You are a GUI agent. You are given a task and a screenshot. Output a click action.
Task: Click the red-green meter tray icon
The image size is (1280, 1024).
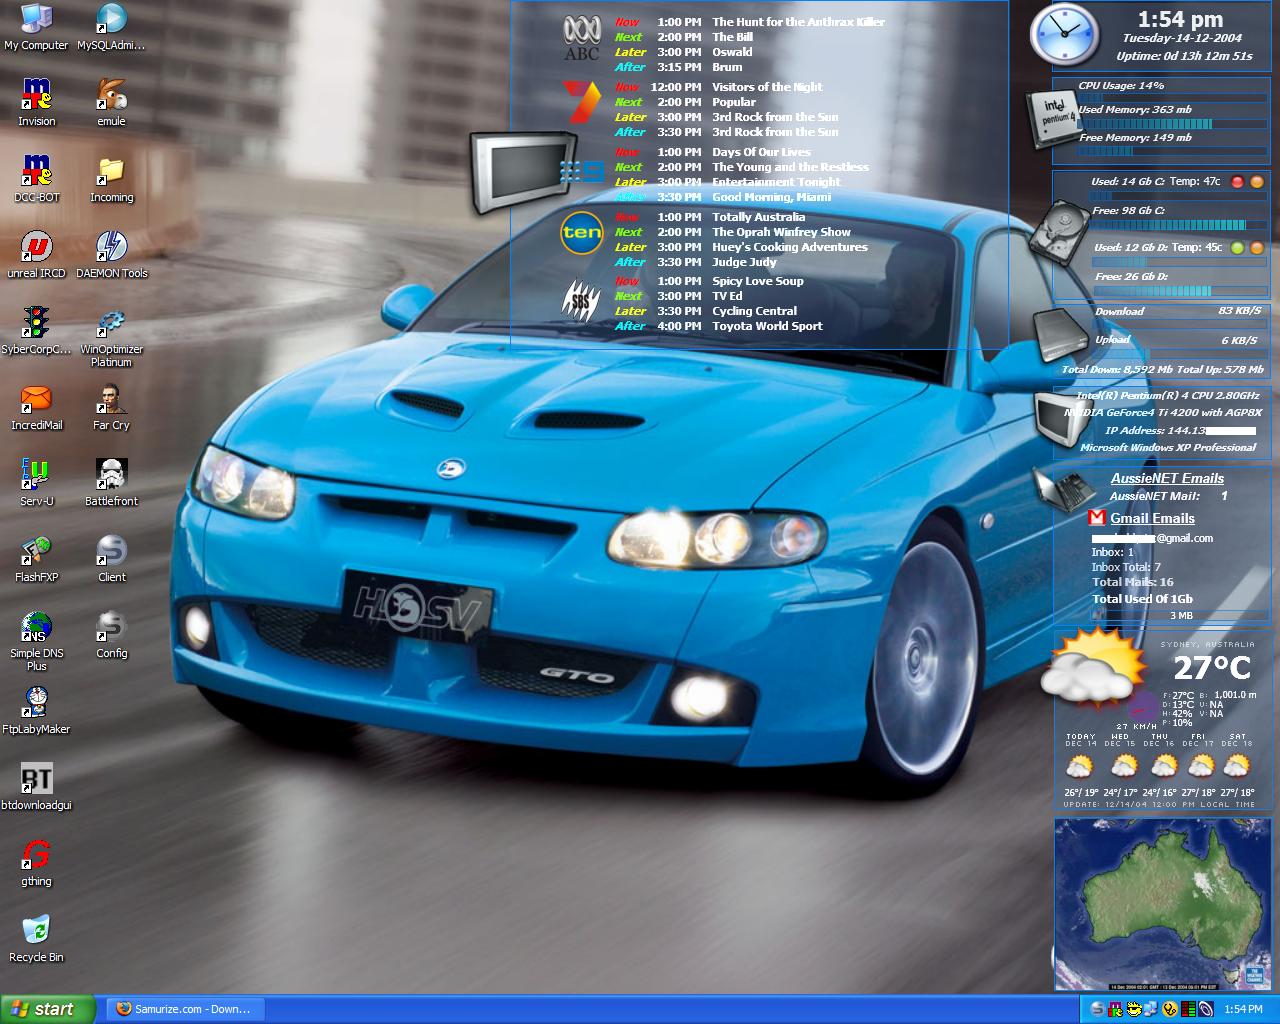pos(1188,1009)
